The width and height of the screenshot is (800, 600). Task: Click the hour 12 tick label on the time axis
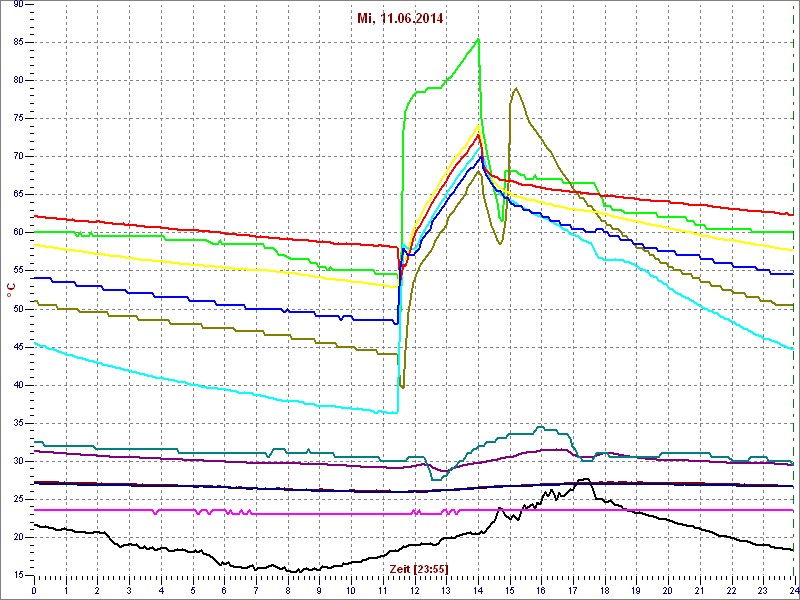pyautogui.click(x=415, y=591)
